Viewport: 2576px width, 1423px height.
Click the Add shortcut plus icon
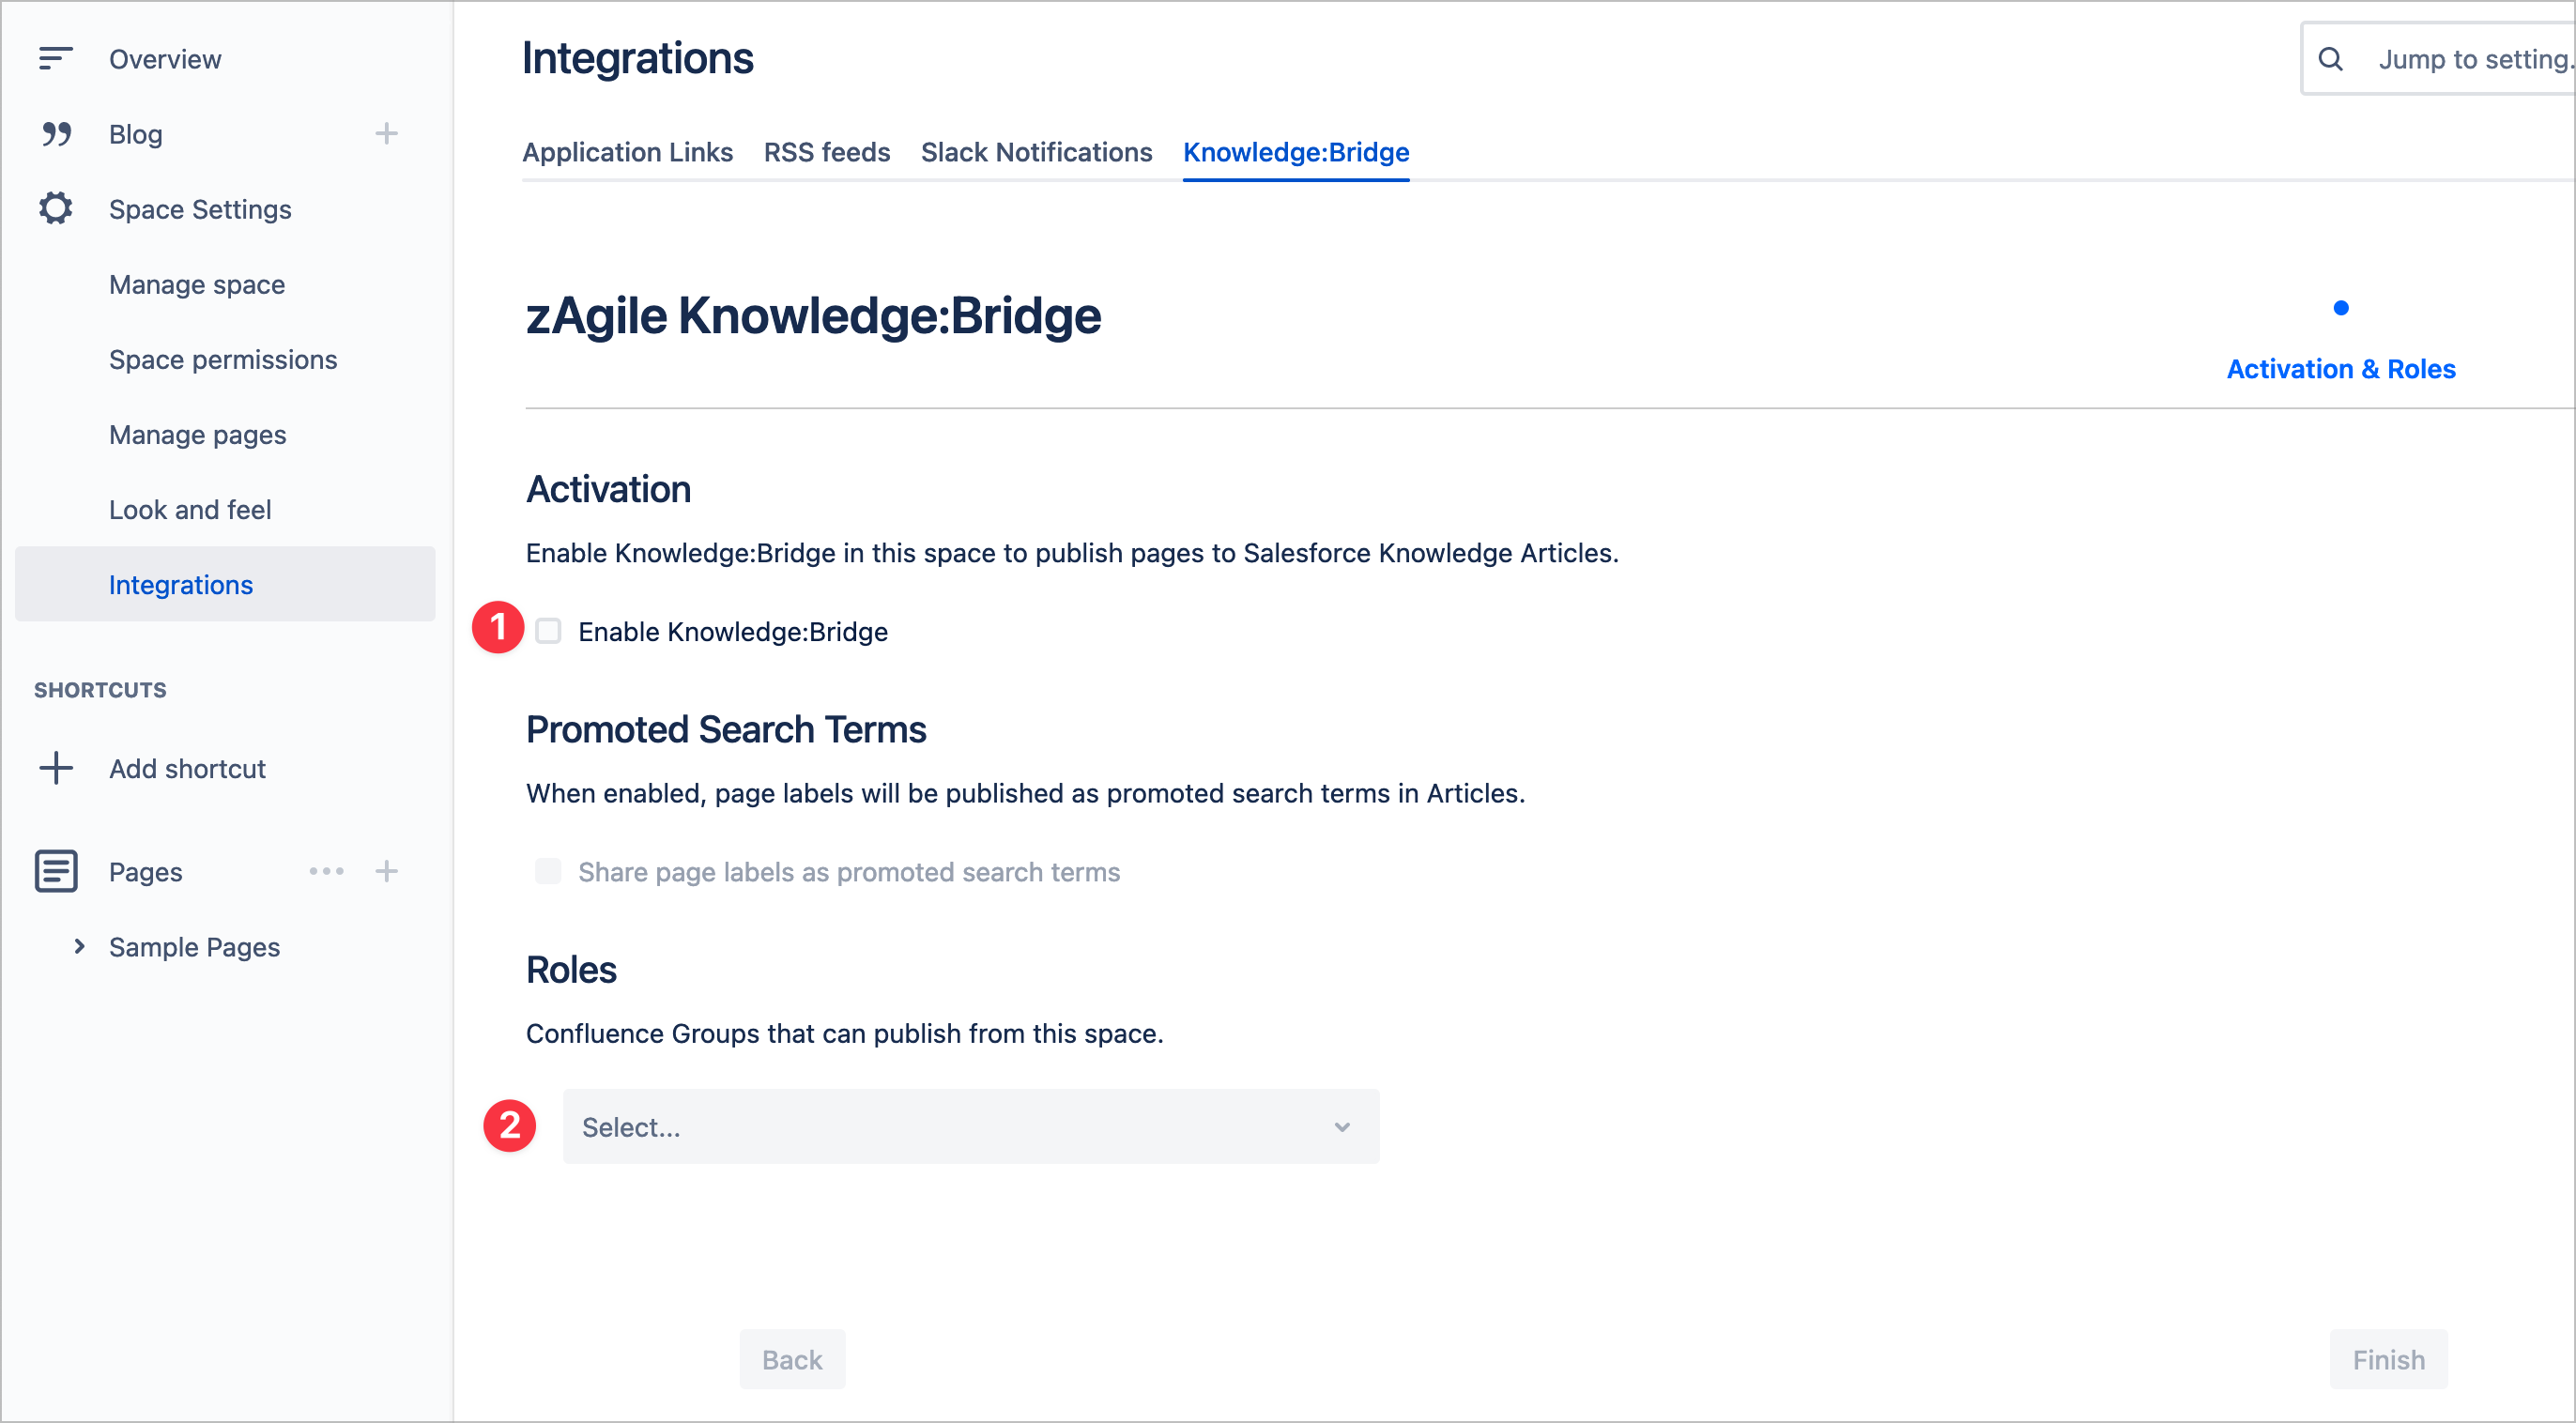pos(55,768)
